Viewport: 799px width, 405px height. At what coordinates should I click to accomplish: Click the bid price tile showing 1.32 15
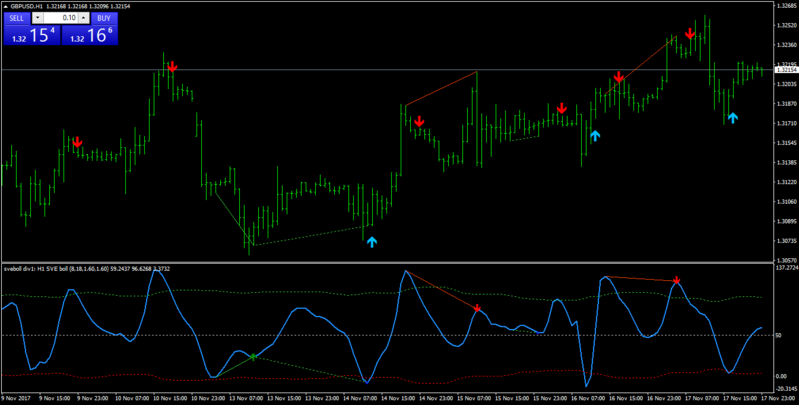coord(32,35)
